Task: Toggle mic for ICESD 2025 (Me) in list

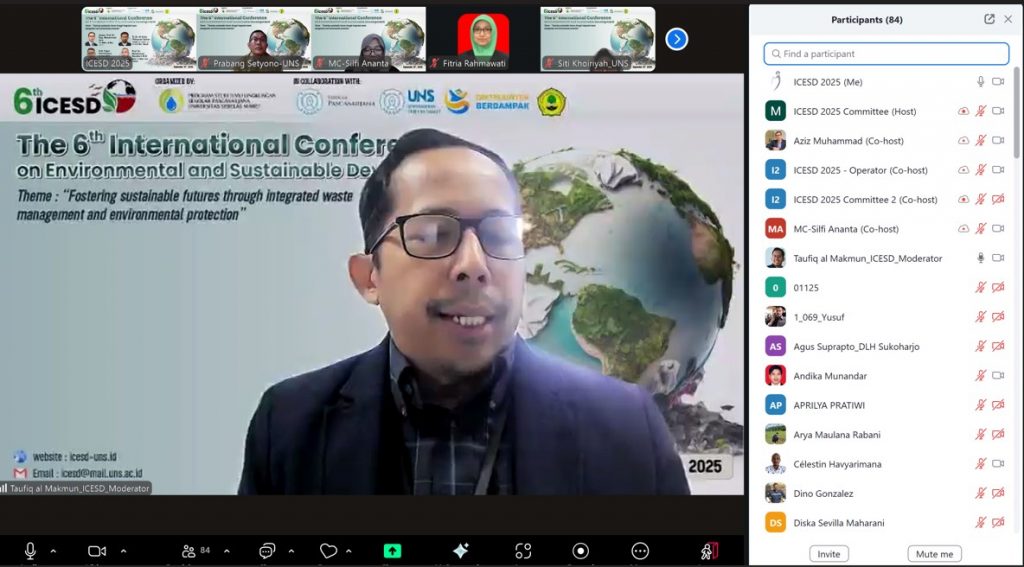Action: [x=981, y=82]
